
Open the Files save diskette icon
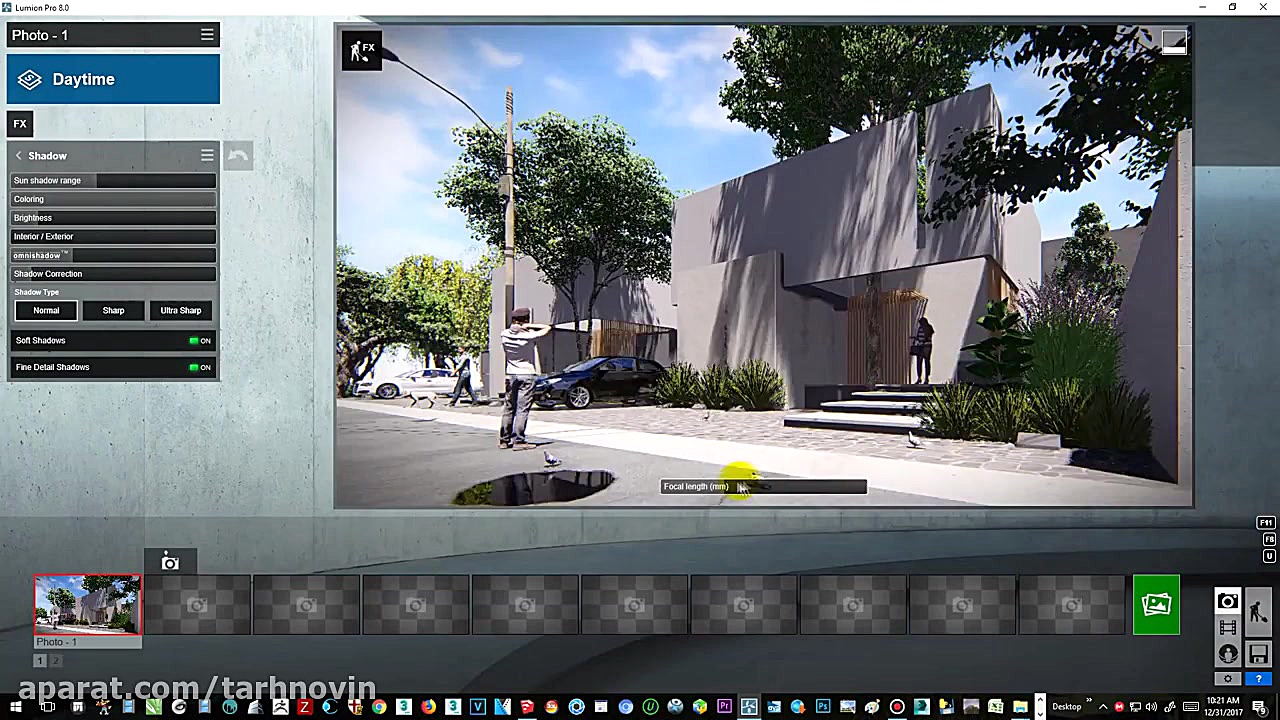point(1258,654)
